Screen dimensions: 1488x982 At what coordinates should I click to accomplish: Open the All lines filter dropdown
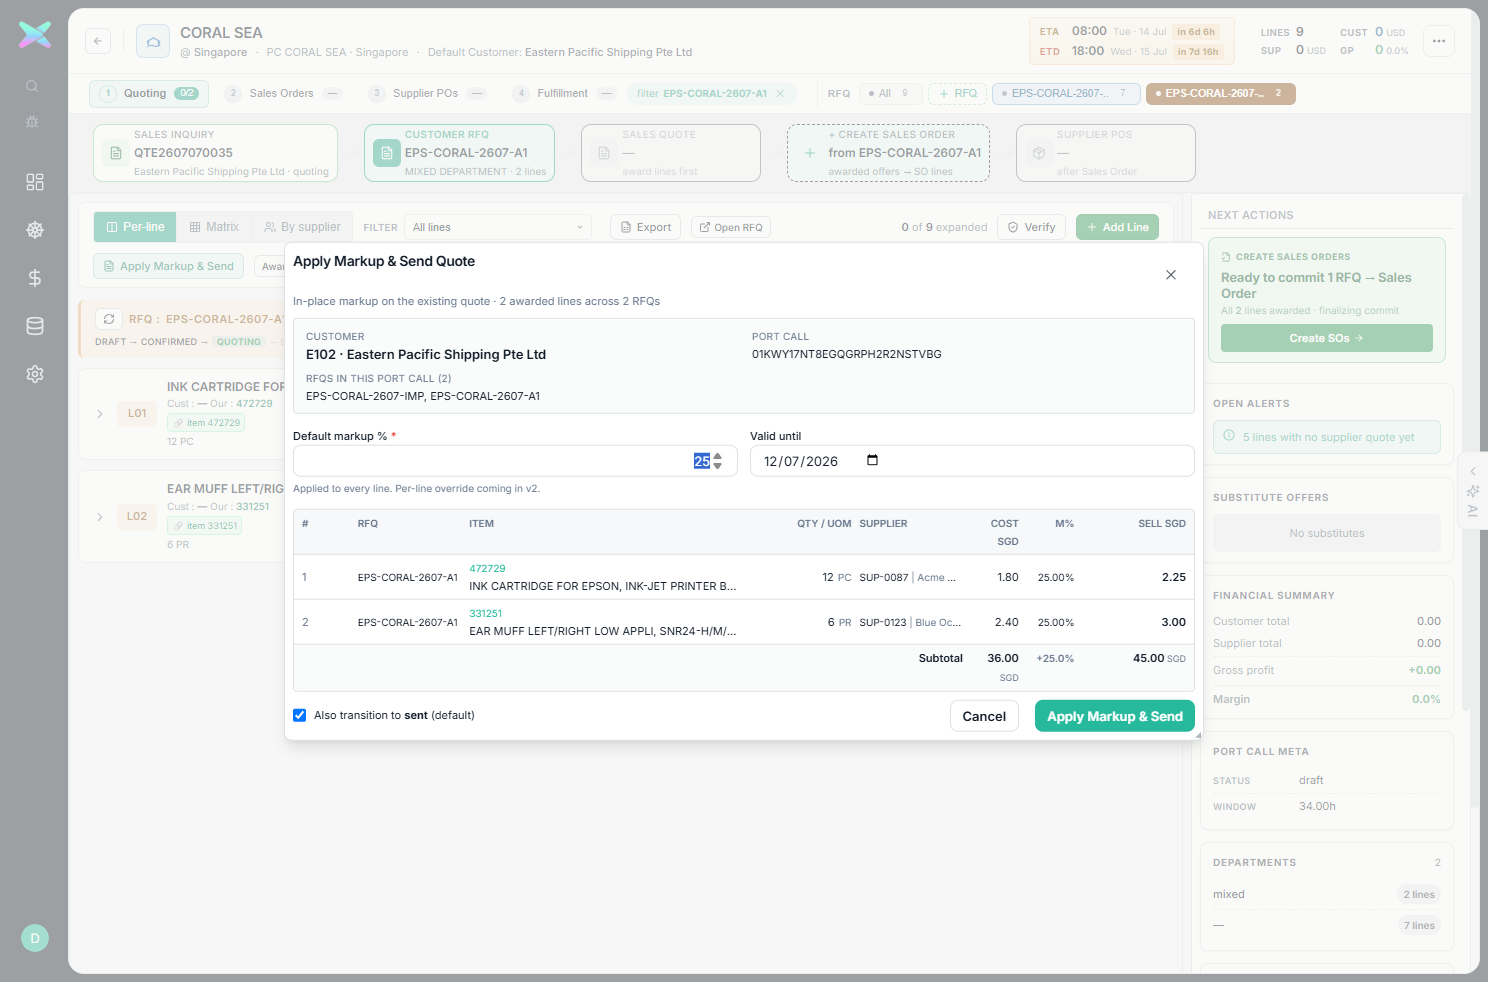pyautogui.click(x=498, y=227)
